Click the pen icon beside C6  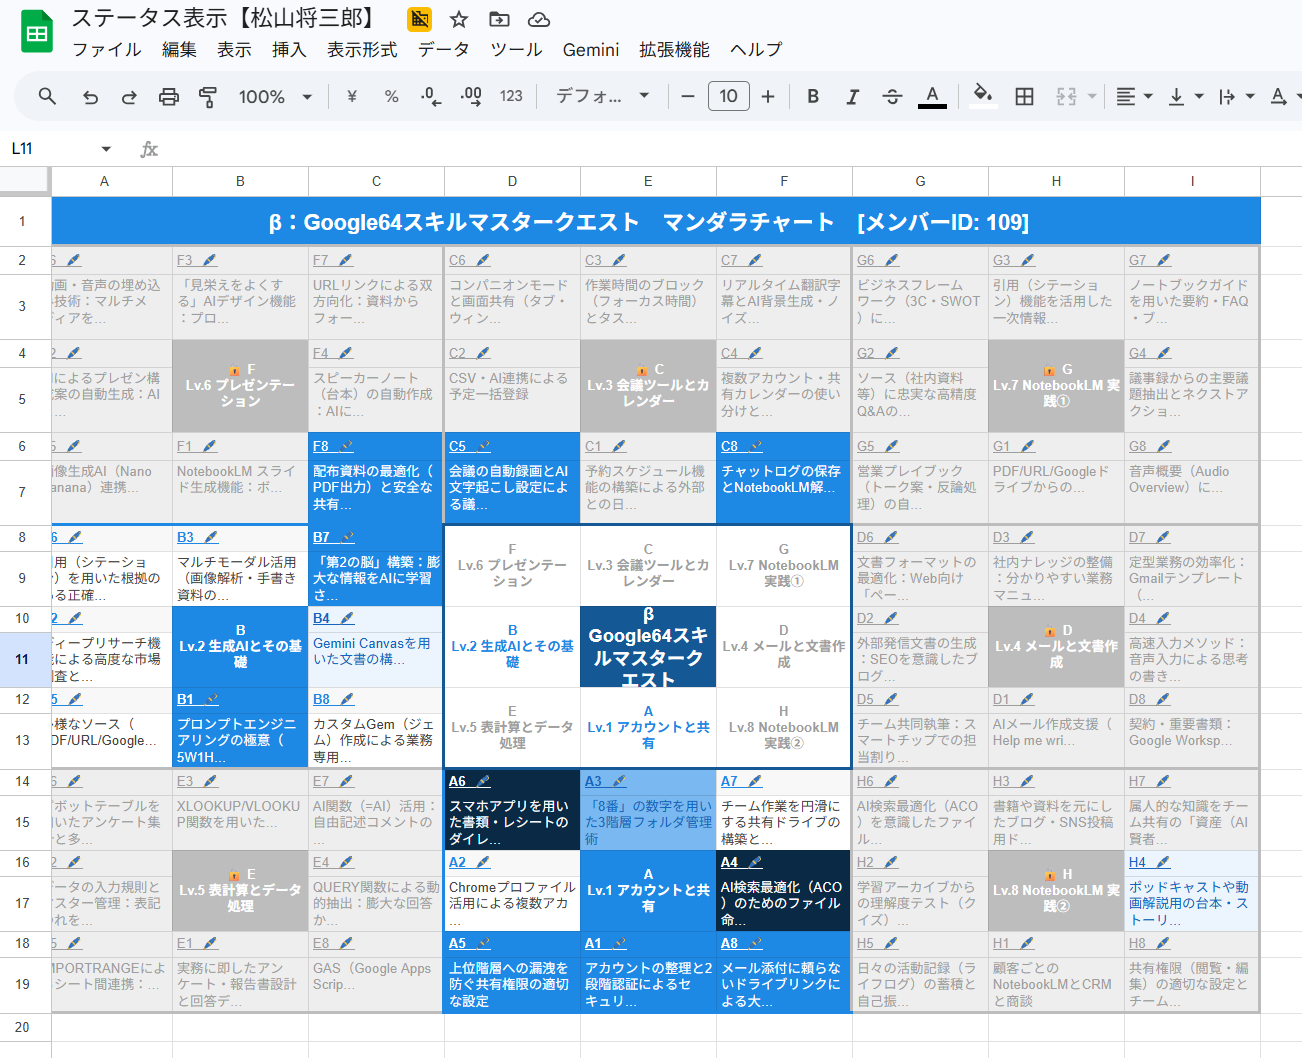(483, 260)
